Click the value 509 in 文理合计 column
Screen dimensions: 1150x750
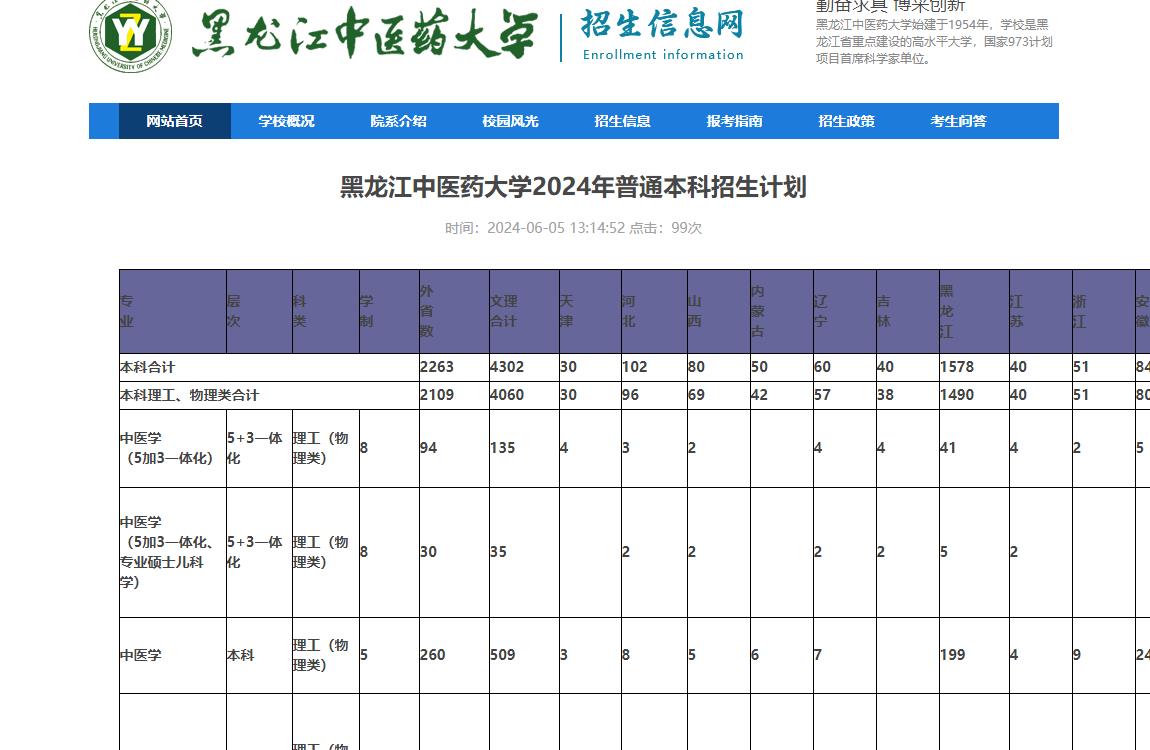[503, 655]
